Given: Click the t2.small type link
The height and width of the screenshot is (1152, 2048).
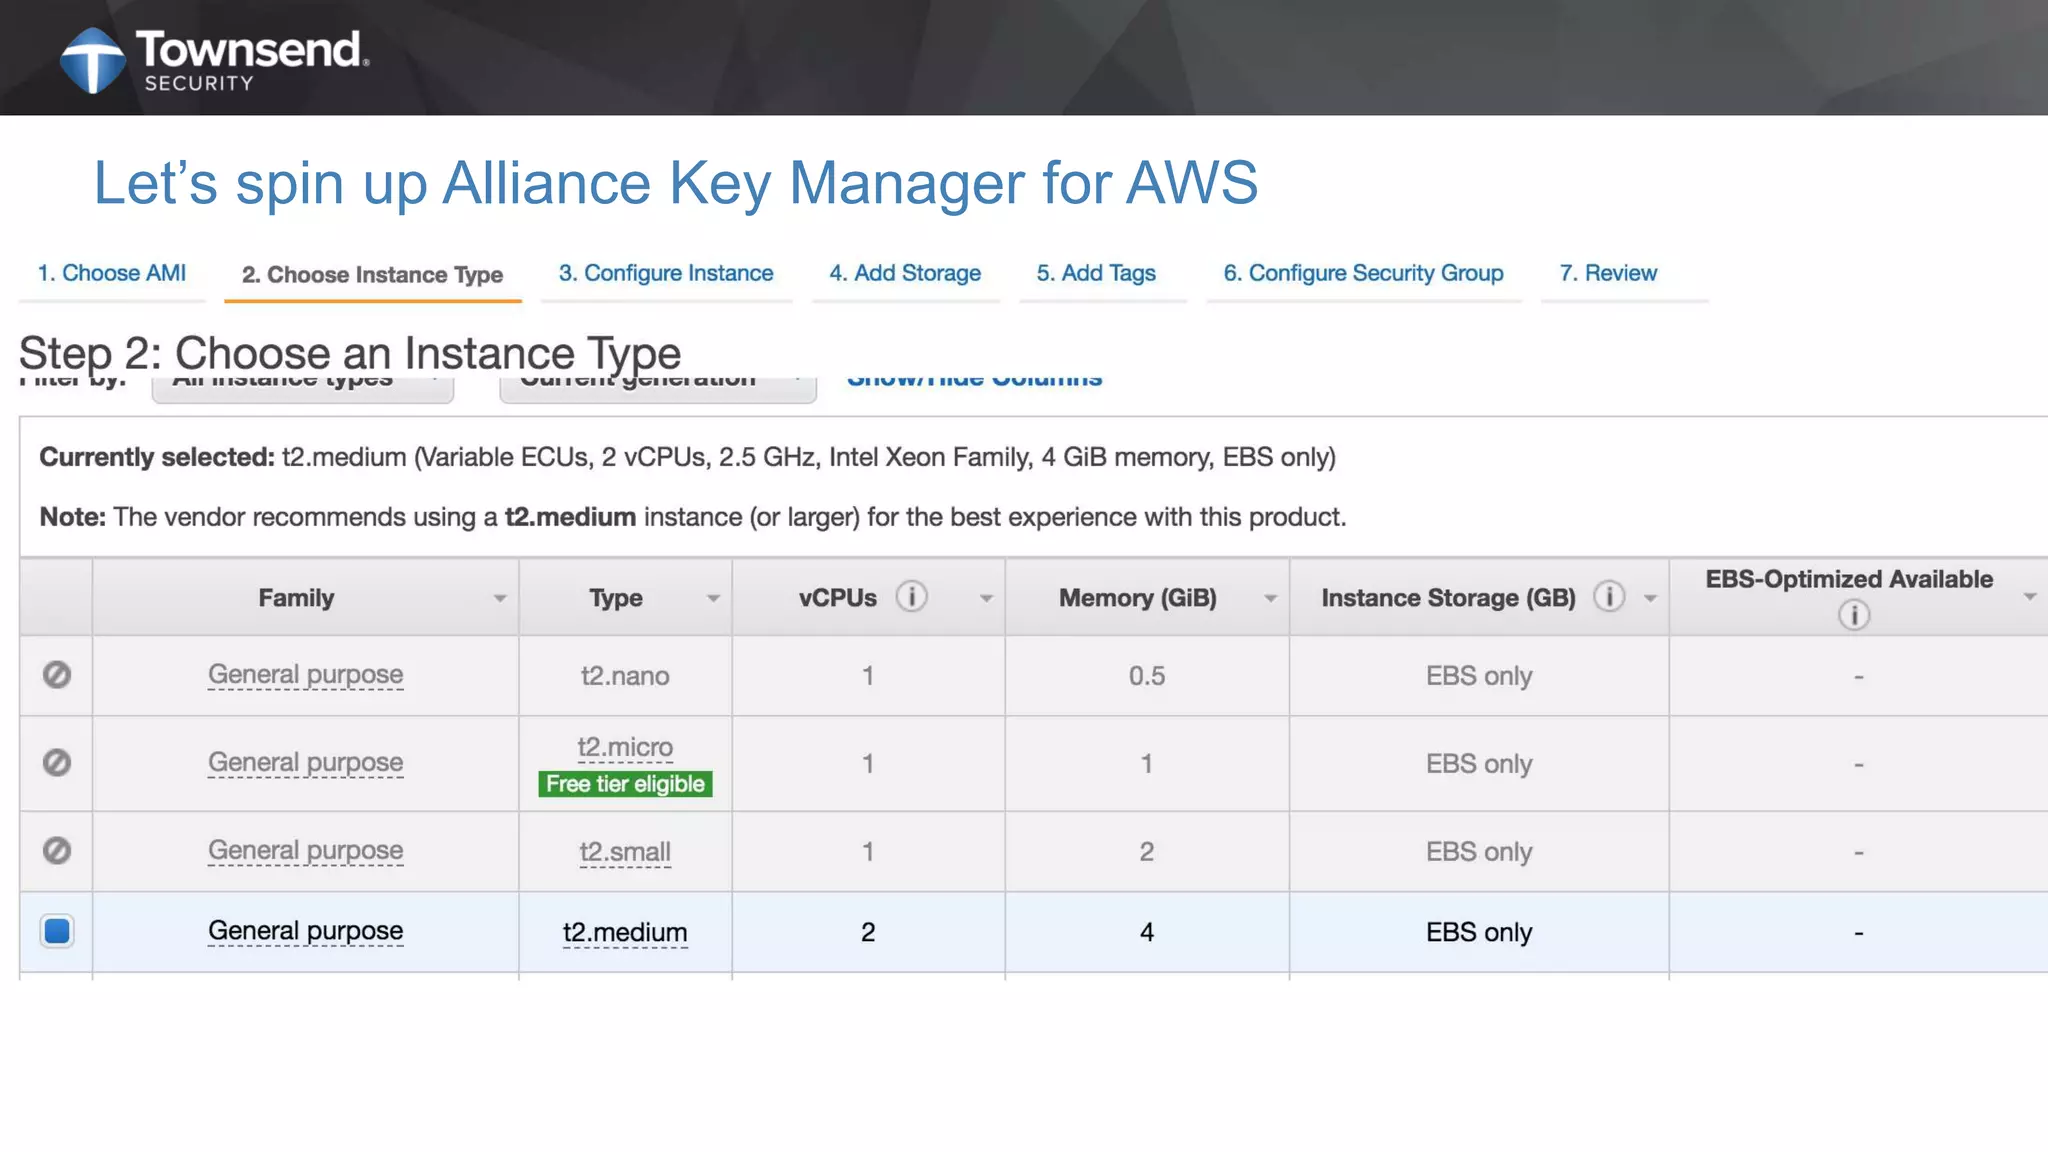Looking at the screenshot, I should pyautogui.click(x=625, y=852).
